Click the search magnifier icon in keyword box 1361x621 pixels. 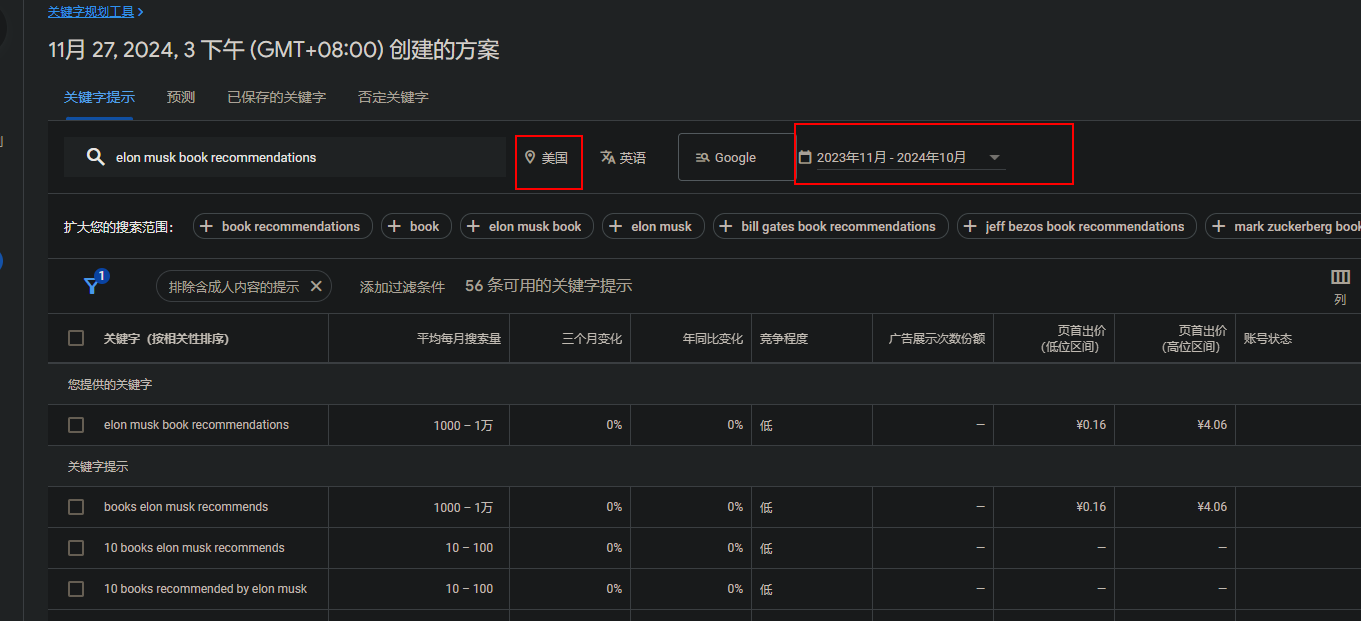(x=95, y=157)
